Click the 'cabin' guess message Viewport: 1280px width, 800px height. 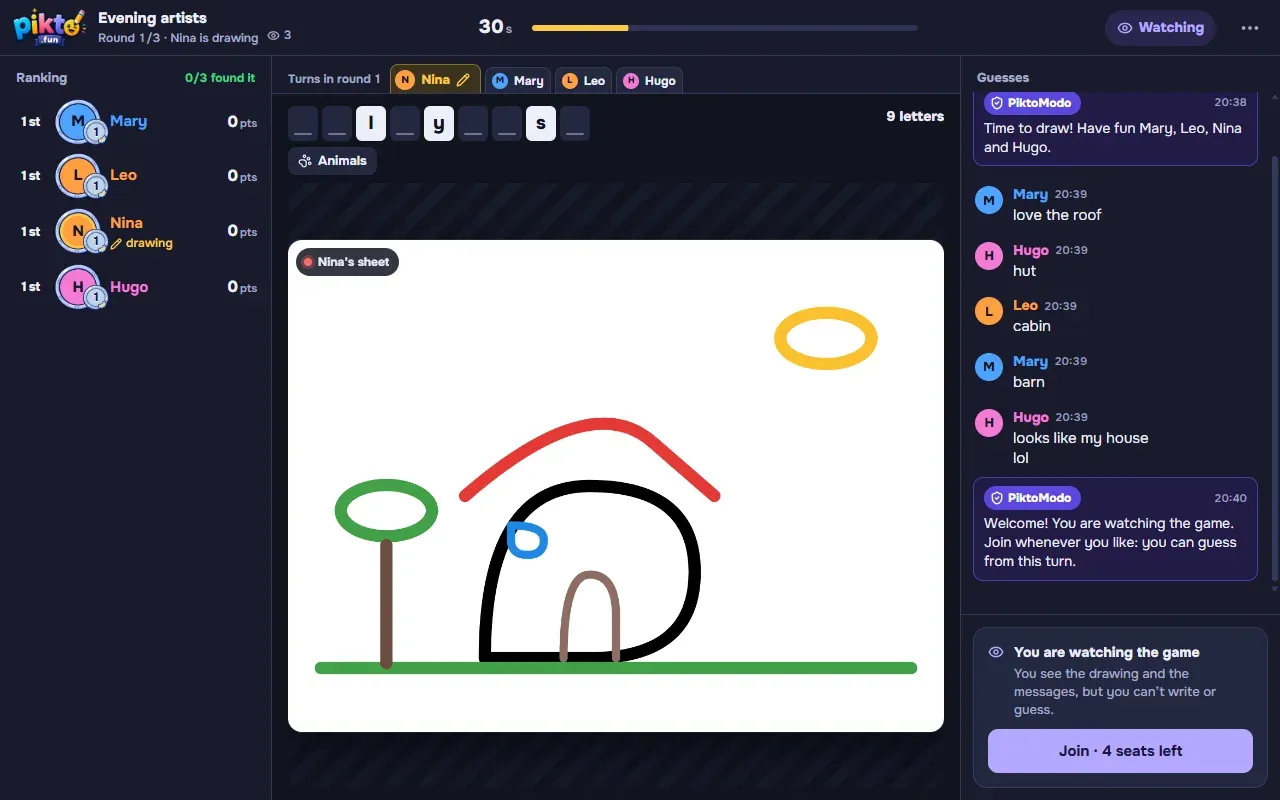1032,326
